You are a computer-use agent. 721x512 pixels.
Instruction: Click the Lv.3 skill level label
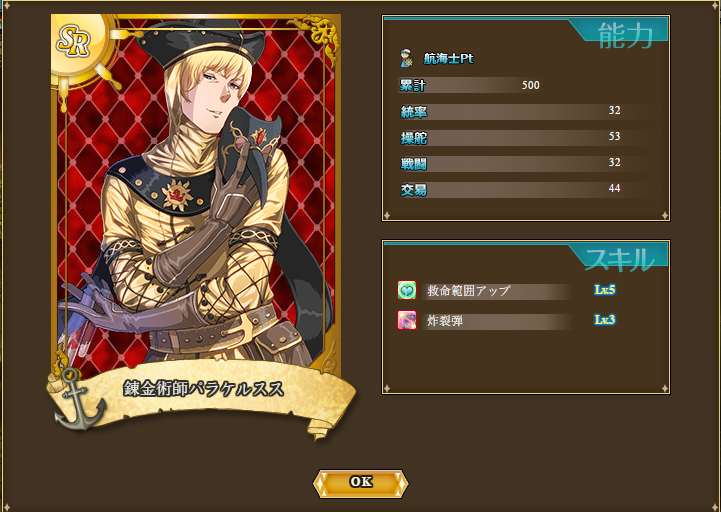pyautogui.click(x=605, y=319)
